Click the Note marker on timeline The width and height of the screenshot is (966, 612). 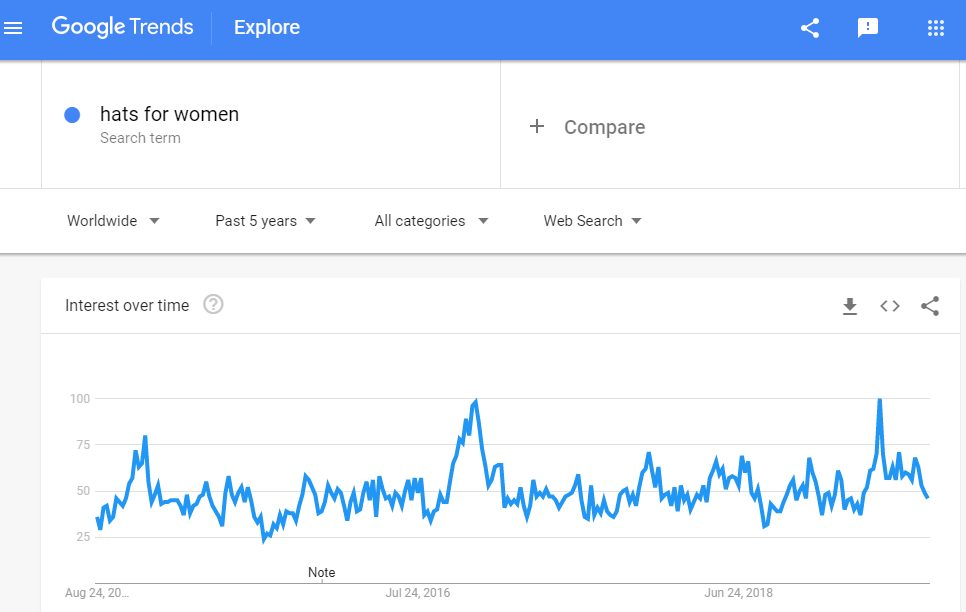(322, 573)
